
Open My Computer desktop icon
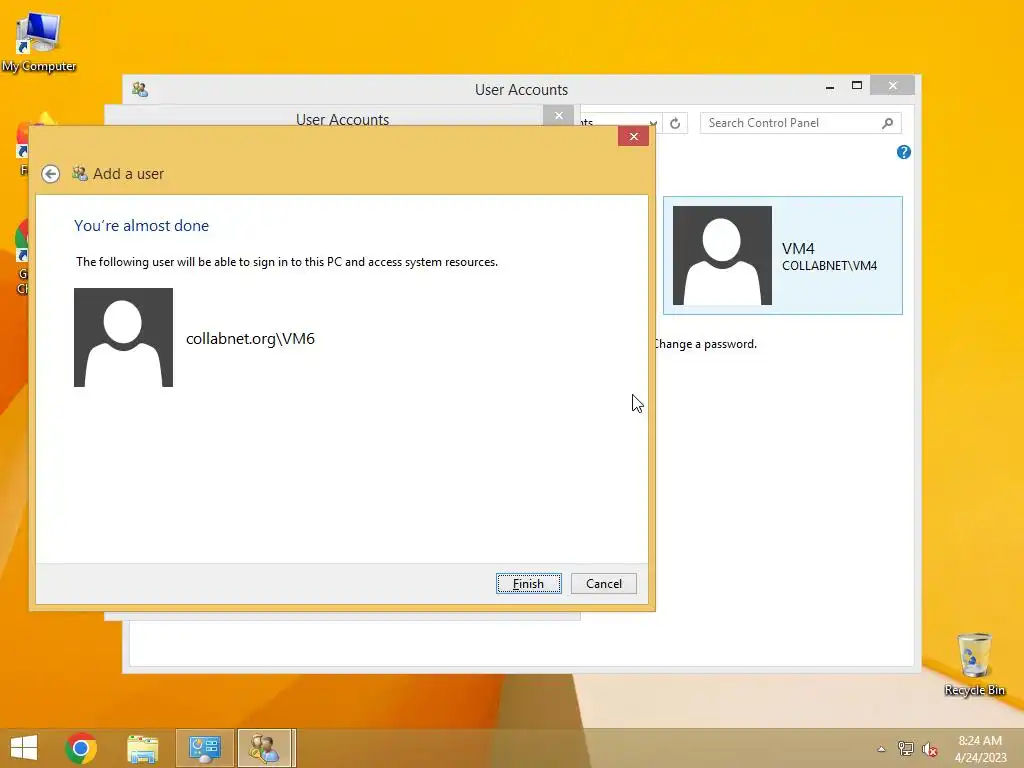pos(39,42)
